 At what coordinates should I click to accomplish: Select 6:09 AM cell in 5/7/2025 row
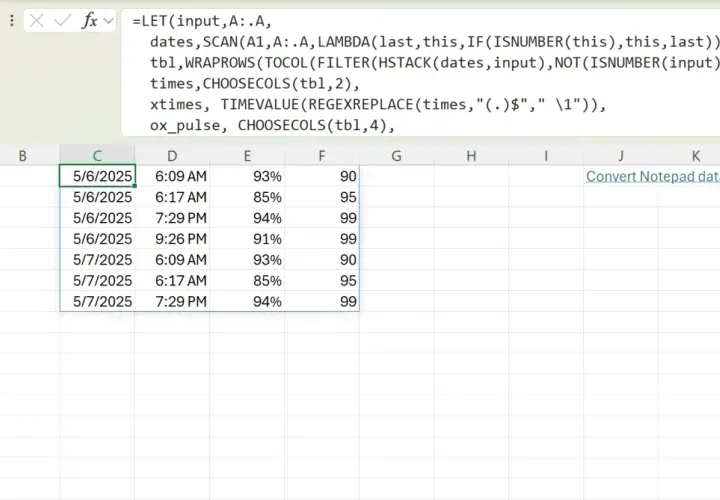pos(172,260)
